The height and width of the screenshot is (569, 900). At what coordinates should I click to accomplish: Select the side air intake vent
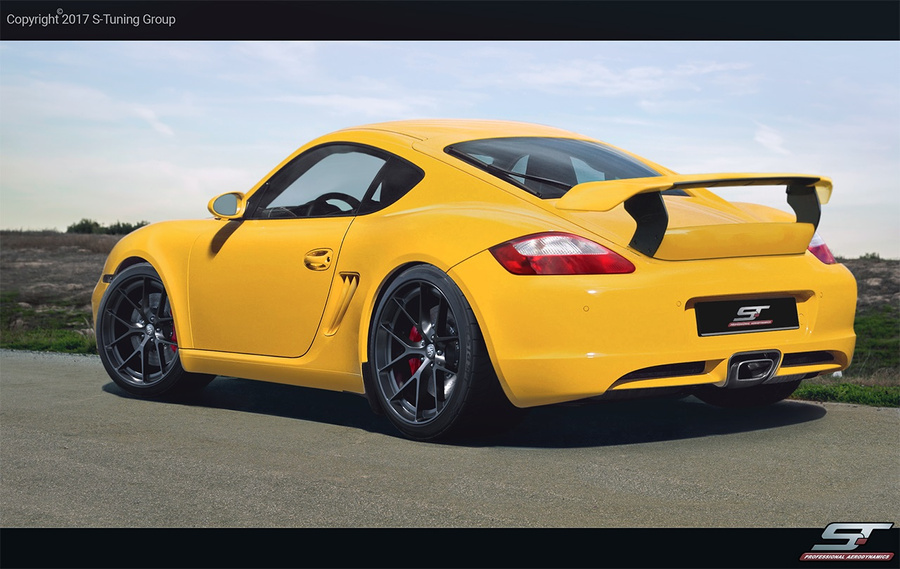point(341,302)
